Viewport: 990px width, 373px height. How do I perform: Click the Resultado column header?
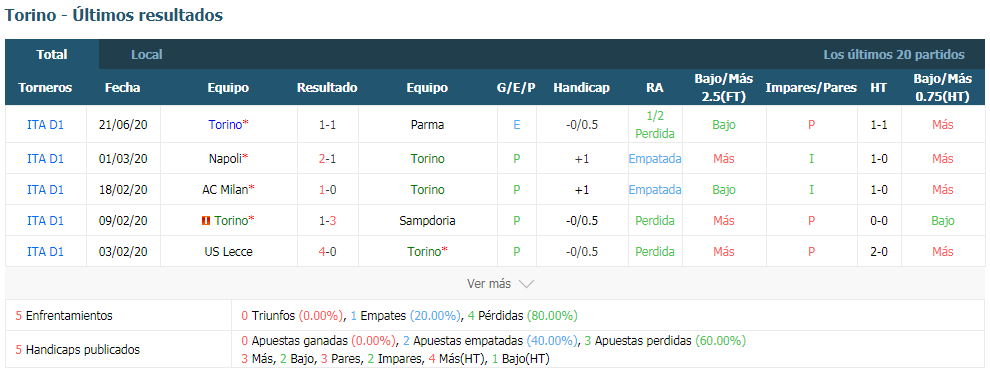(x=327, y=88)
